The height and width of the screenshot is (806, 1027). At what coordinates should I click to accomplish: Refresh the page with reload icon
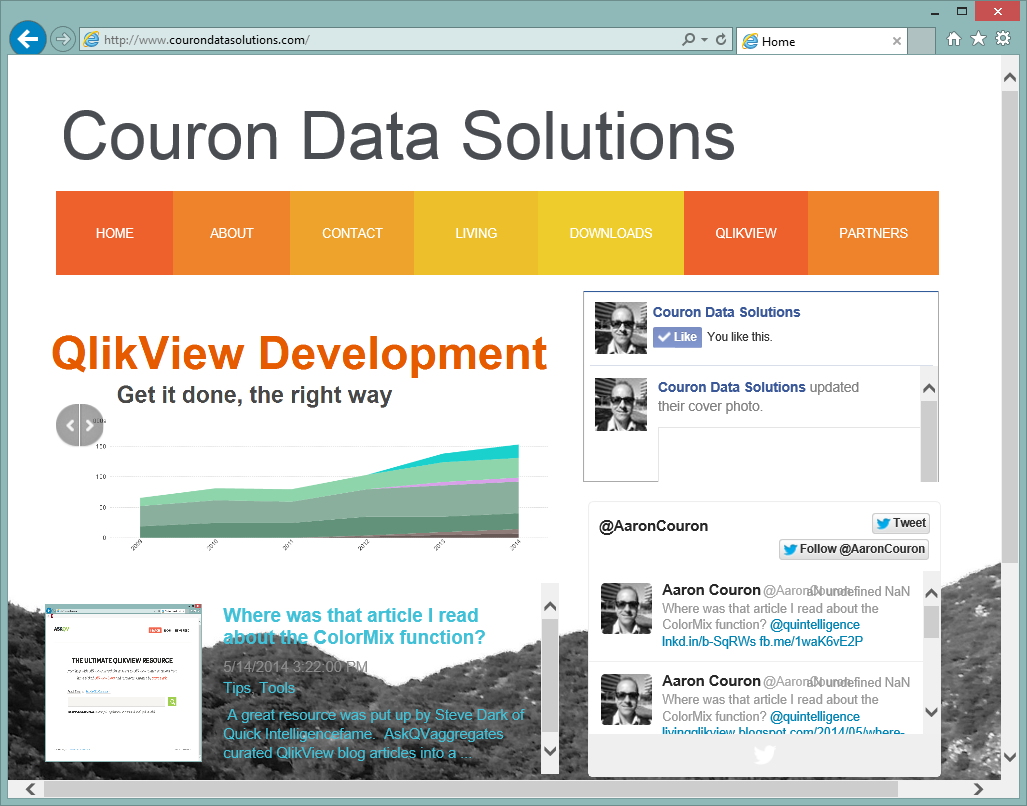coord(721,39)
